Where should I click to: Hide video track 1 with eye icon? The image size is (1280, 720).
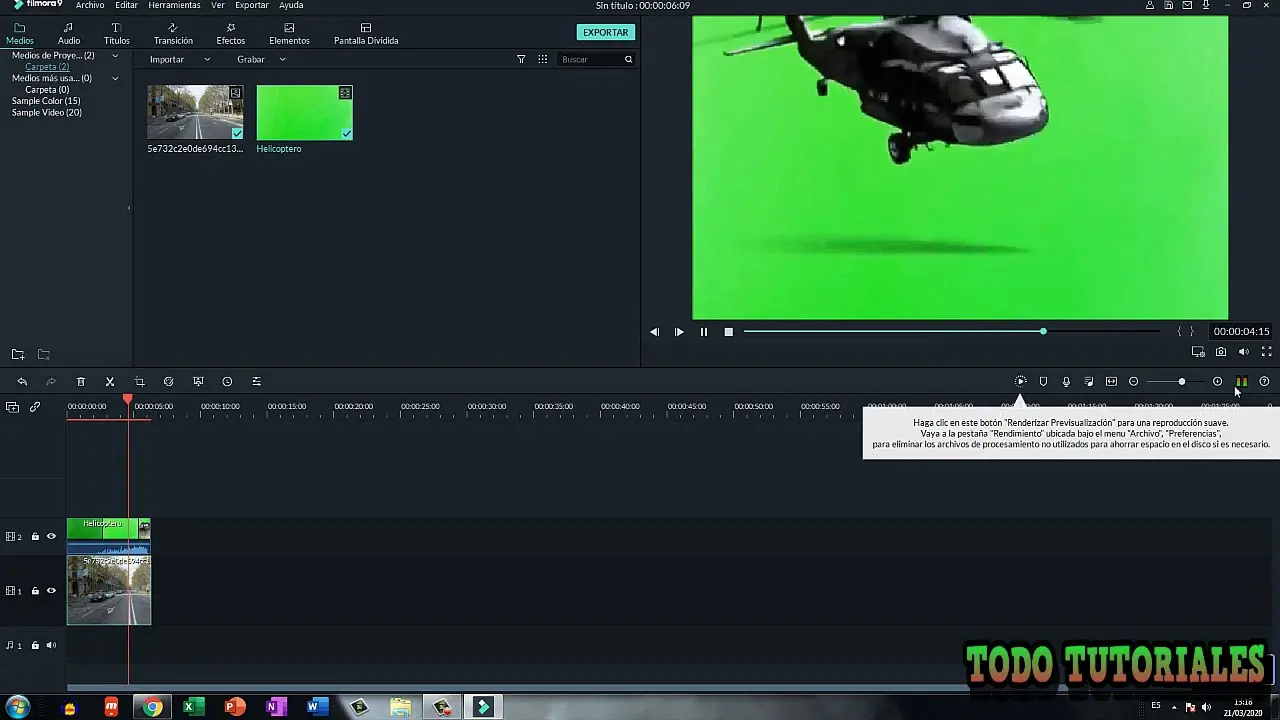pyautogui.click(x=51, y=591)
